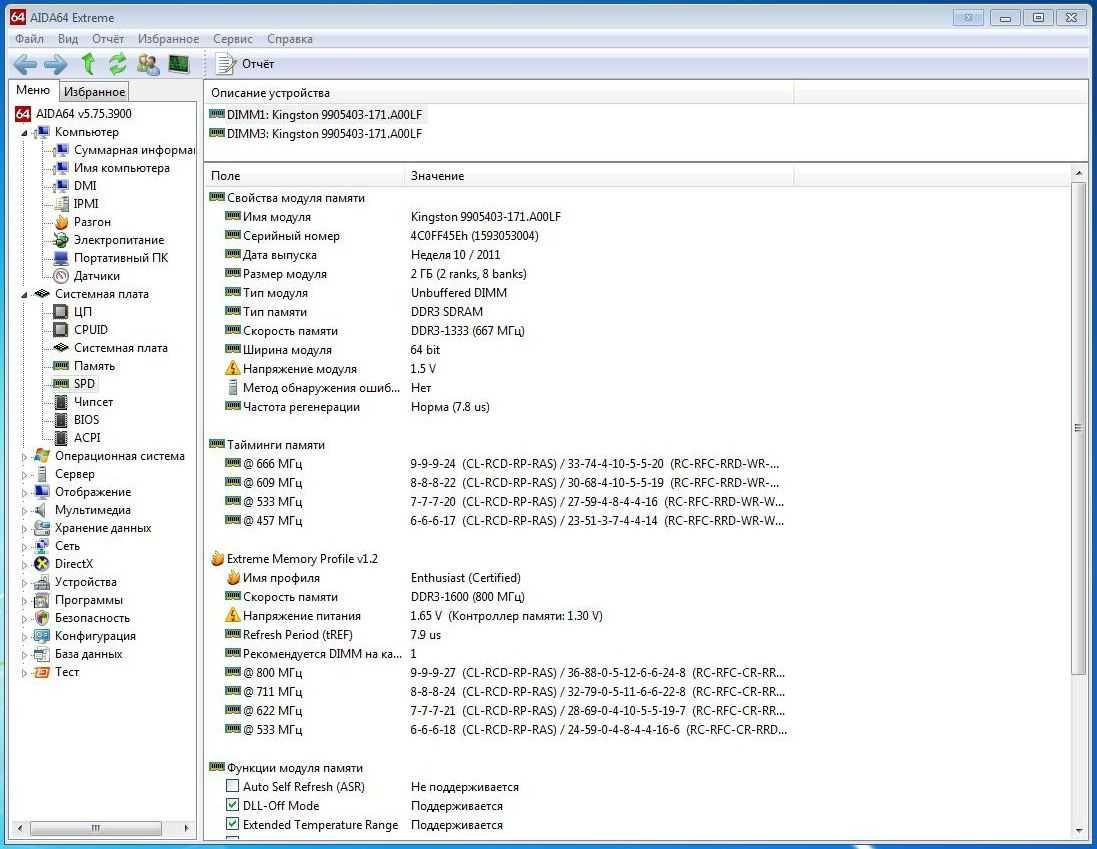Click the sidebar horizontal scrollbar thumb

(x=96, y=828)
